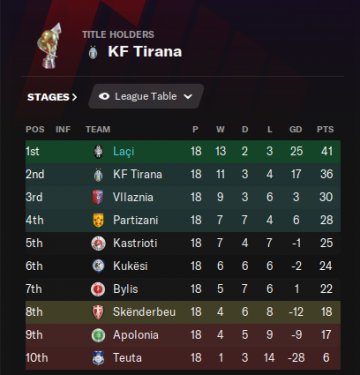Click the Teuta blue club crest
The height and width of the screenshot is (375, 360).
[98, 358]
